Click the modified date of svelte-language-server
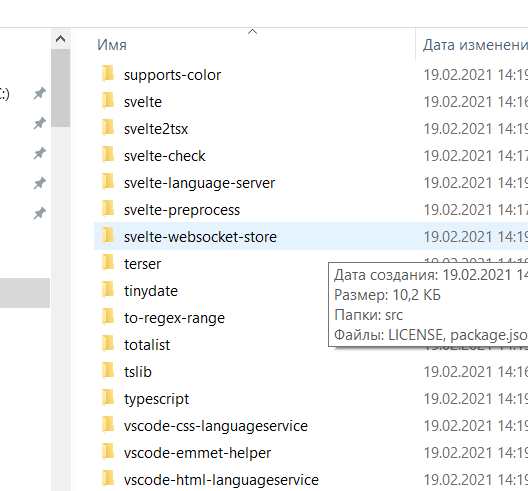The image size is (528, 491). click(475, 183)
